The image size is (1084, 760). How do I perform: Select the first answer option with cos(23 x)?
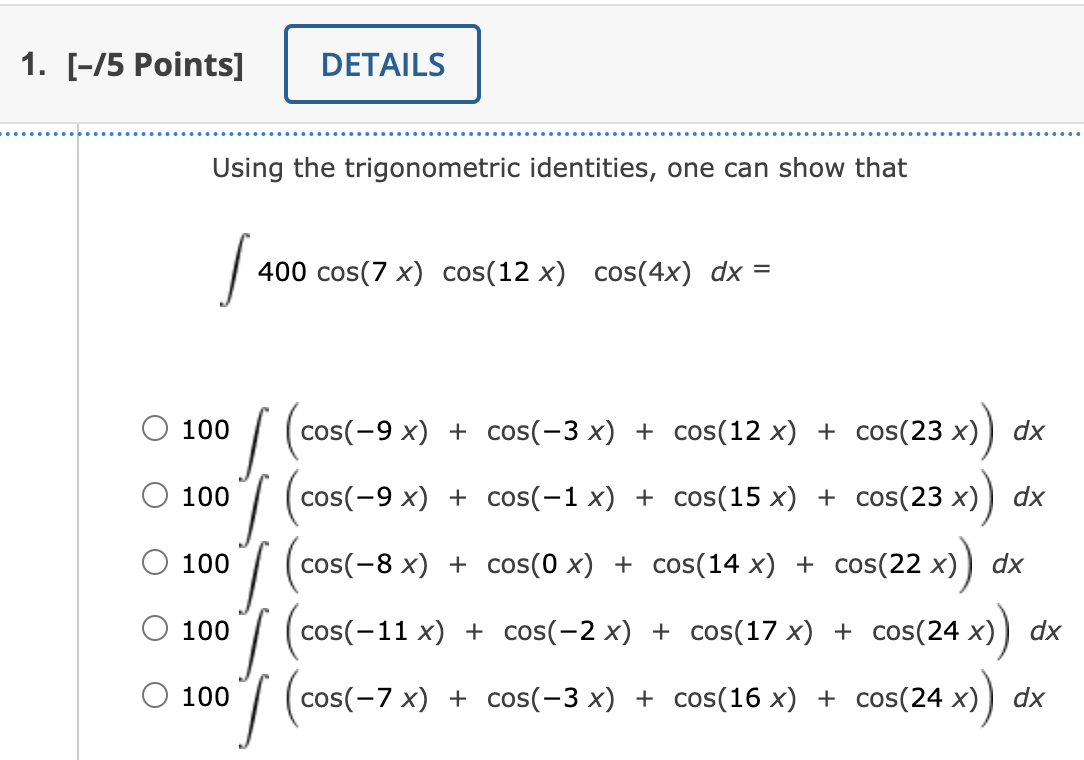pyautogui.click(x=156, y=428)
